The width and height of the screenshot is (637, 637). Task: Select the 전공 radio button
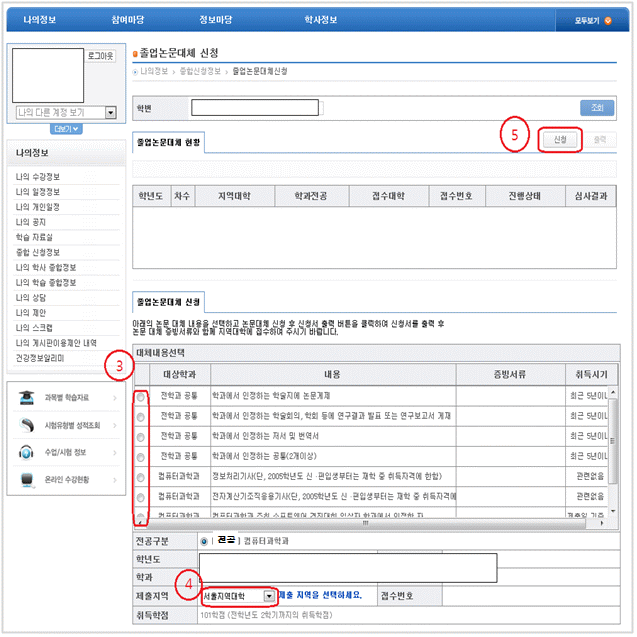[x=205, y=540]
